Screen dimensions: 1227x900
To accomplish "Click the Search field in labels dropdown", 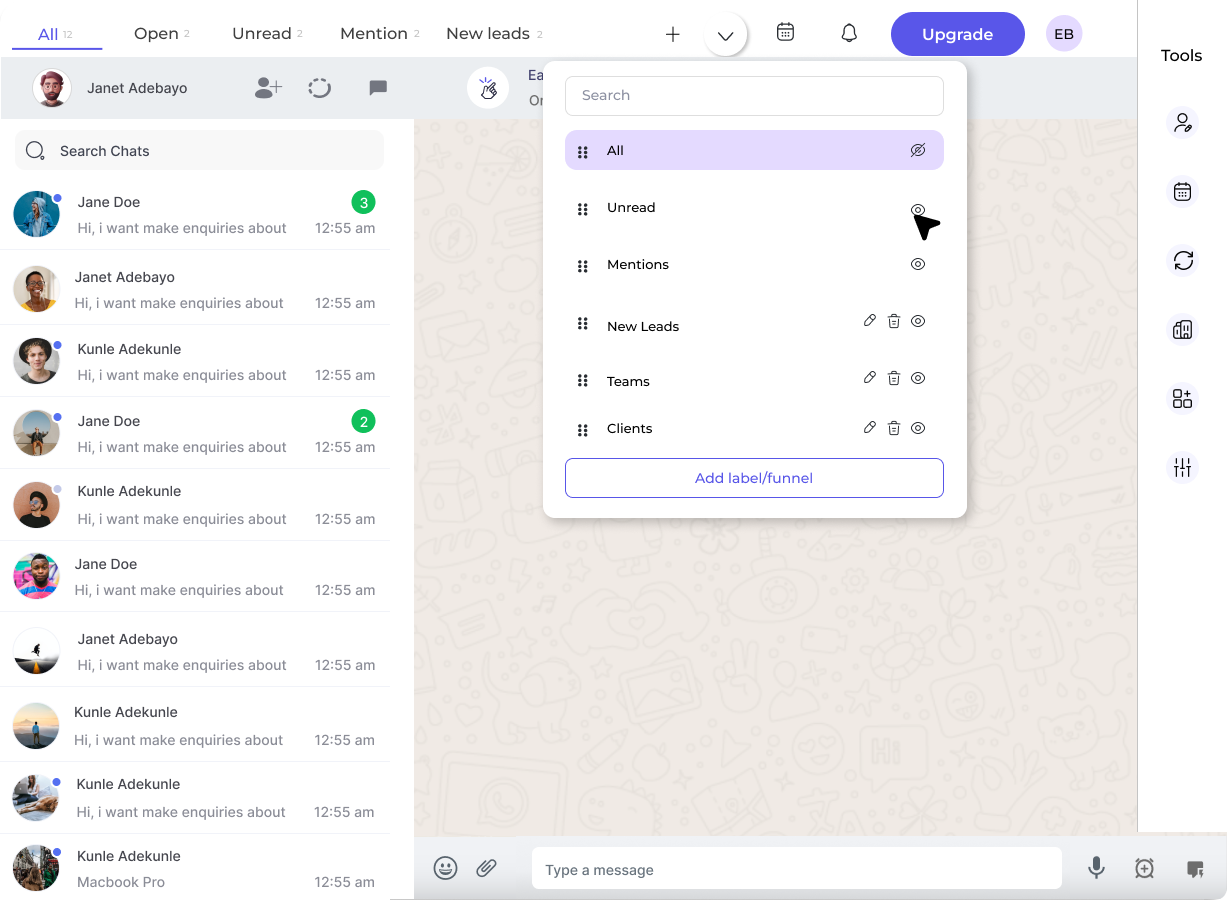I will (754, 95).
